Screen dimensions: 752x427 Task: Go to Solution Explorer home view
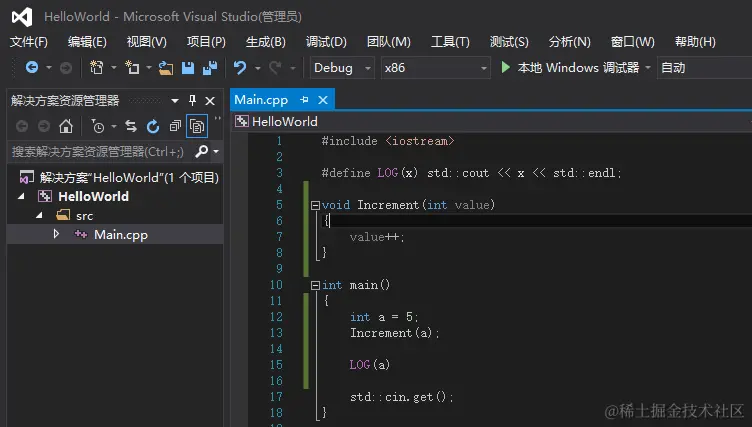66,126
